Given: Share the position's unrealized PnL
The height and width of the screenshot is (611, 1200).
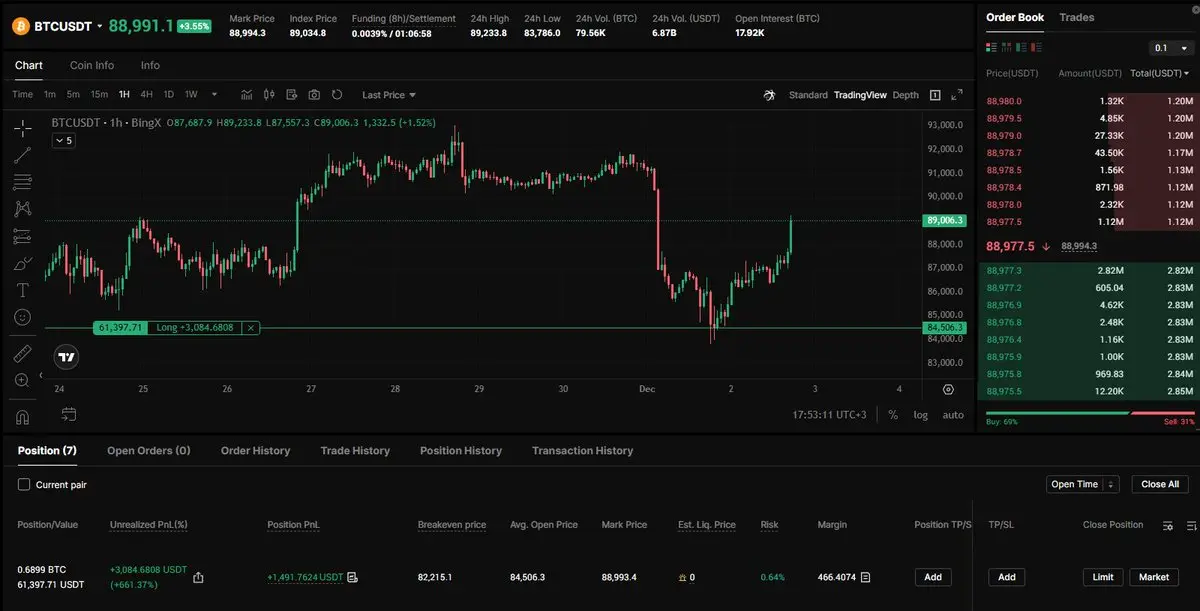Looking at the screenshot, I should [x=198, y=577].
